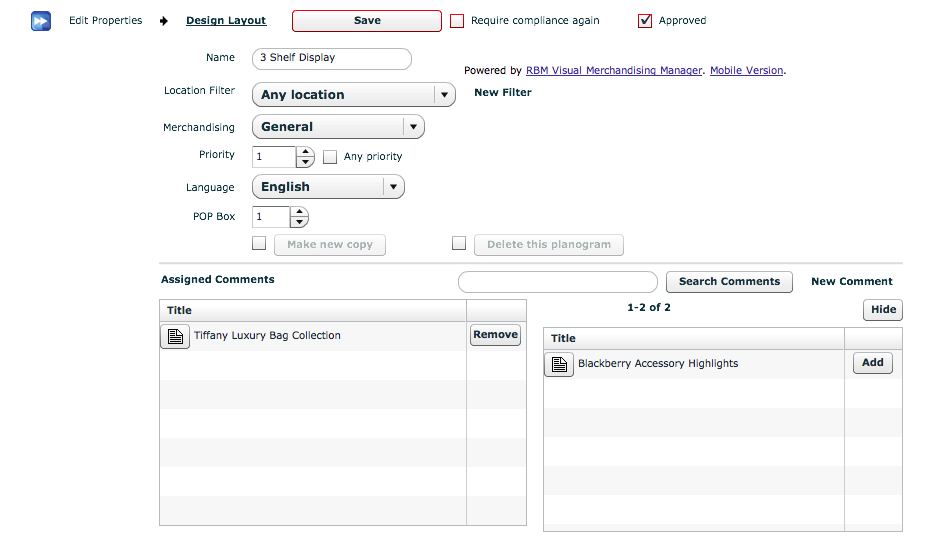The image size is (925, 548).
Task: Click the blue fast-forward arrow icon
Action: (41, 21)
